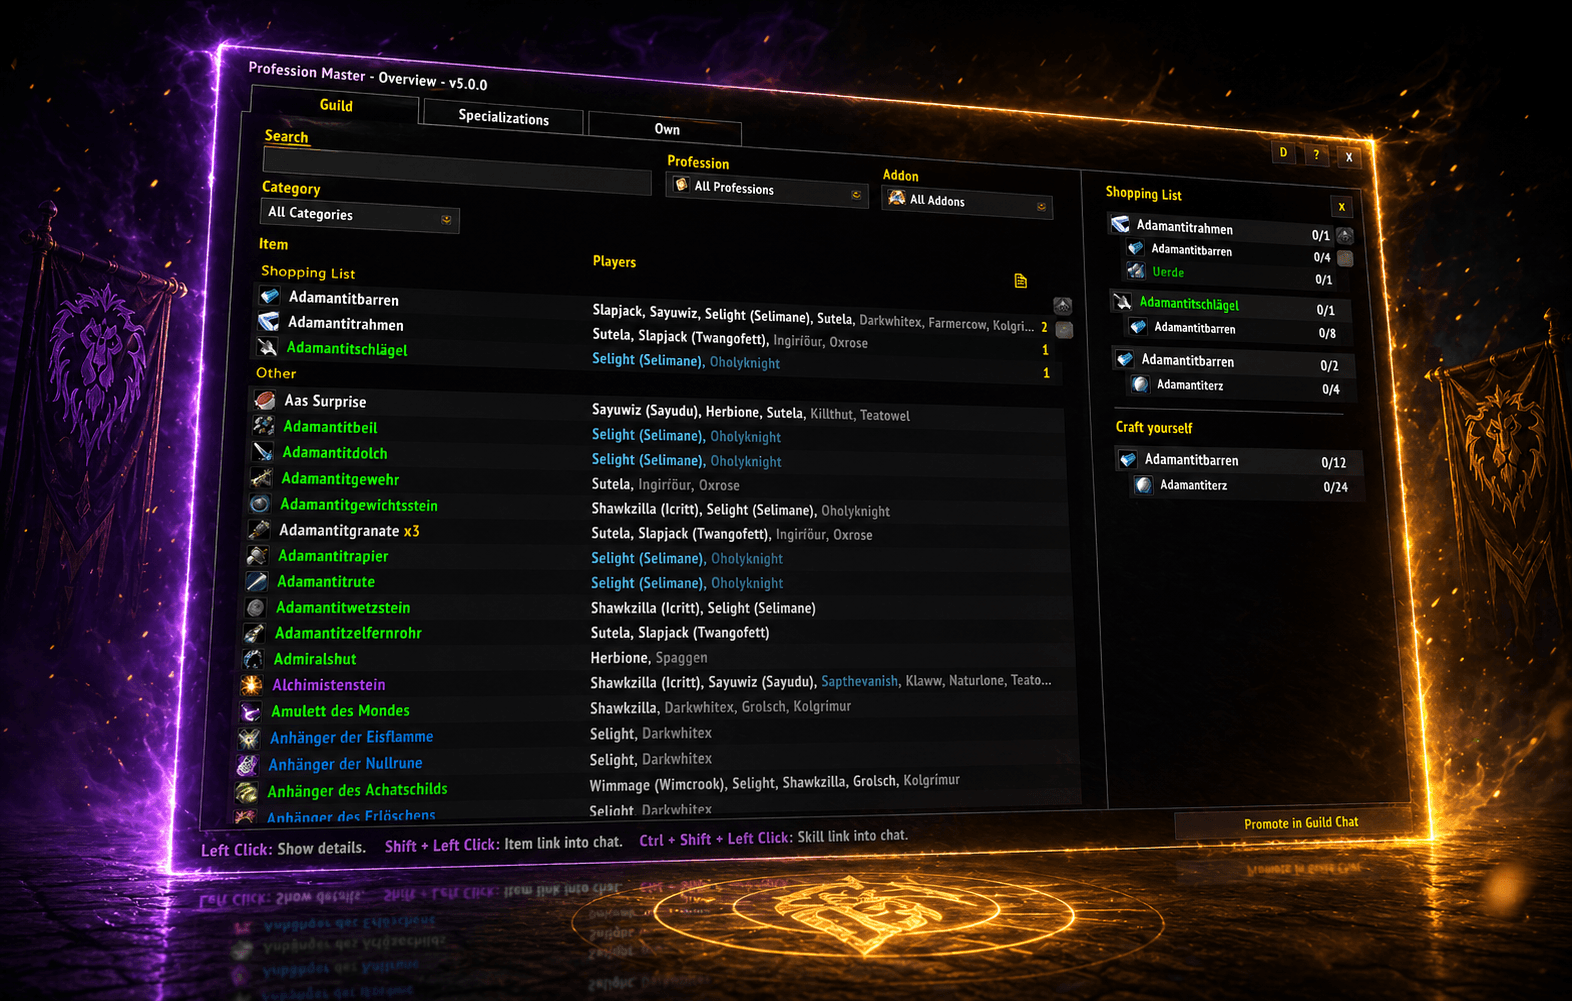The height and width of the screenshot is (1001, 1572).
Task: Open help with the ? button
Action: click(x=1316, y=155)
